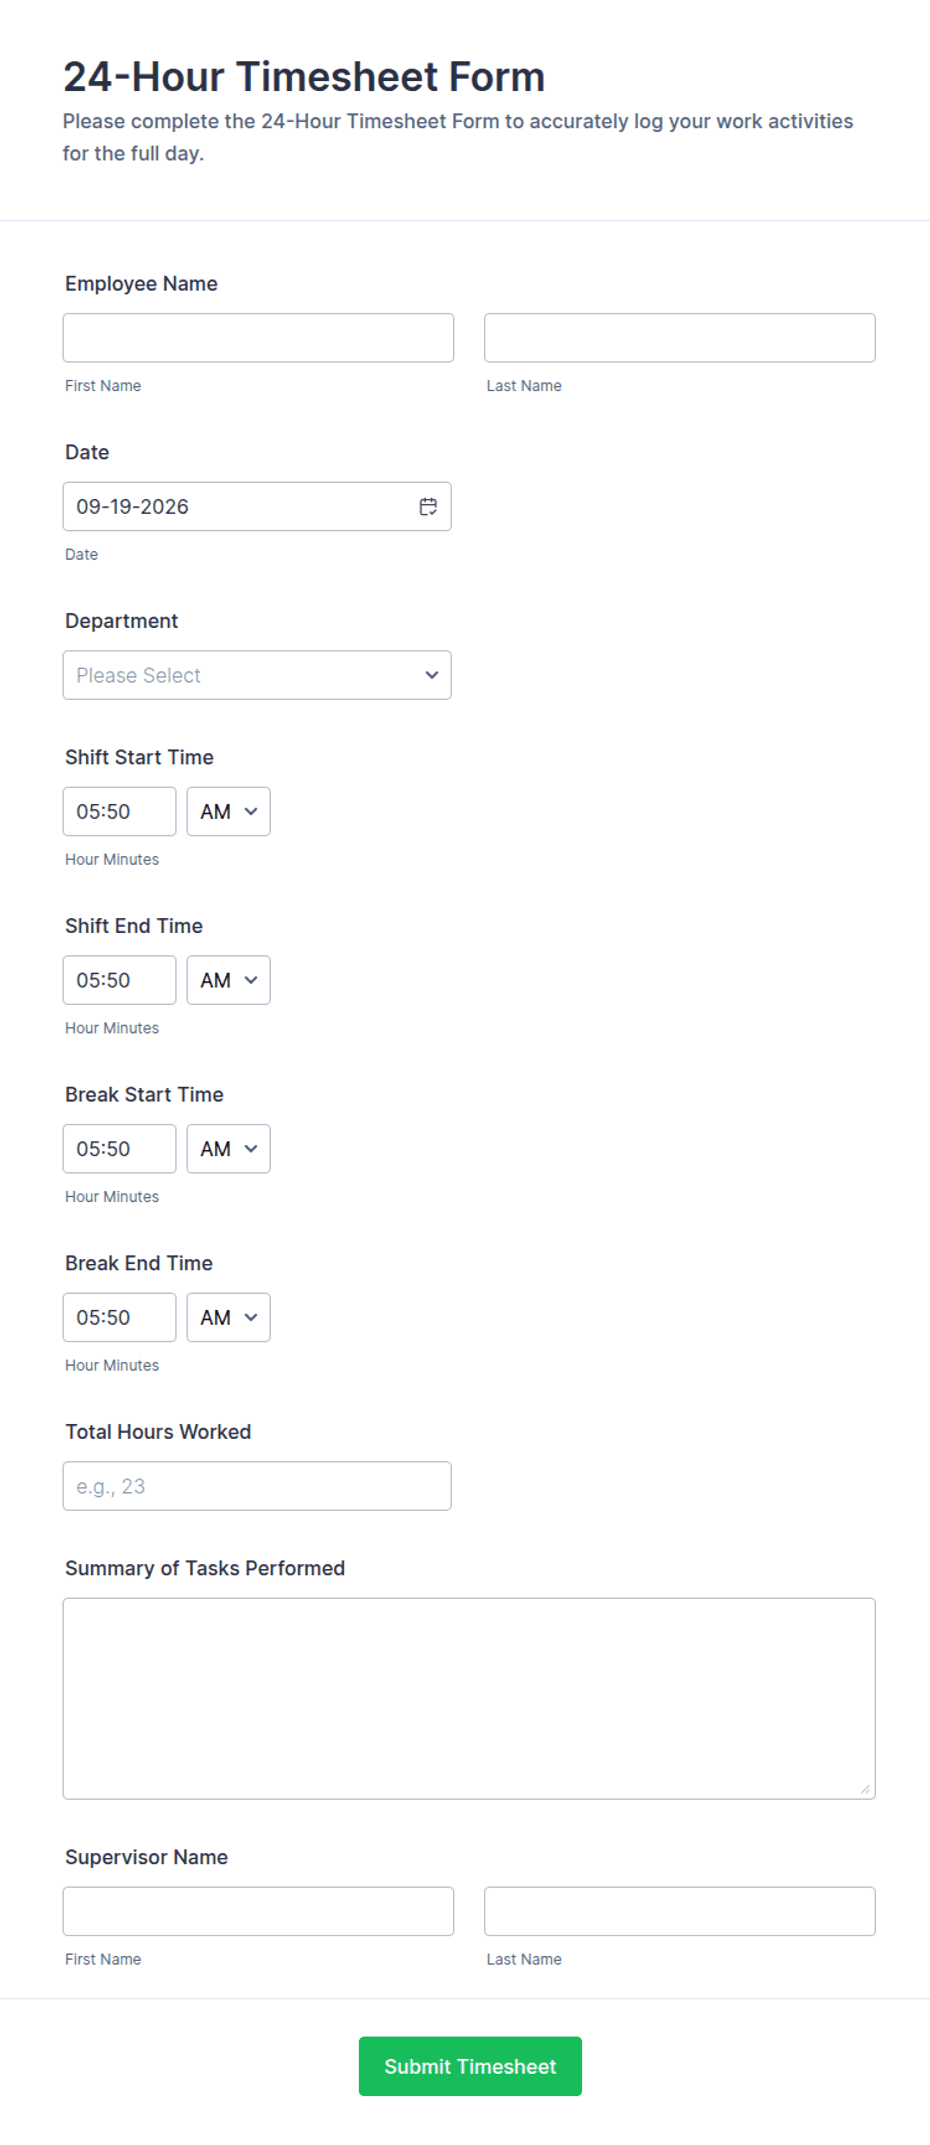
Task: Click the Total Hours Worked input field
Action: coord(257,1486)
